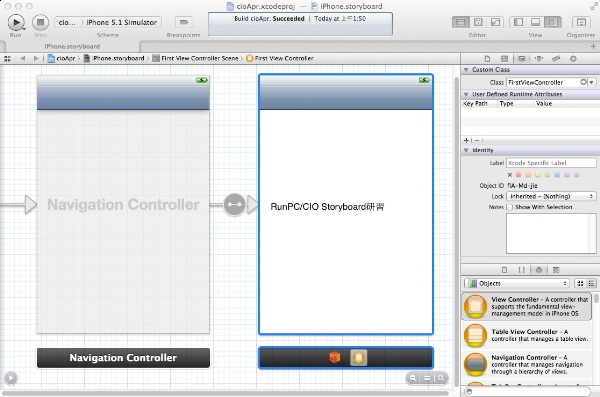Select the segue connector between controllers

[234, 204]
